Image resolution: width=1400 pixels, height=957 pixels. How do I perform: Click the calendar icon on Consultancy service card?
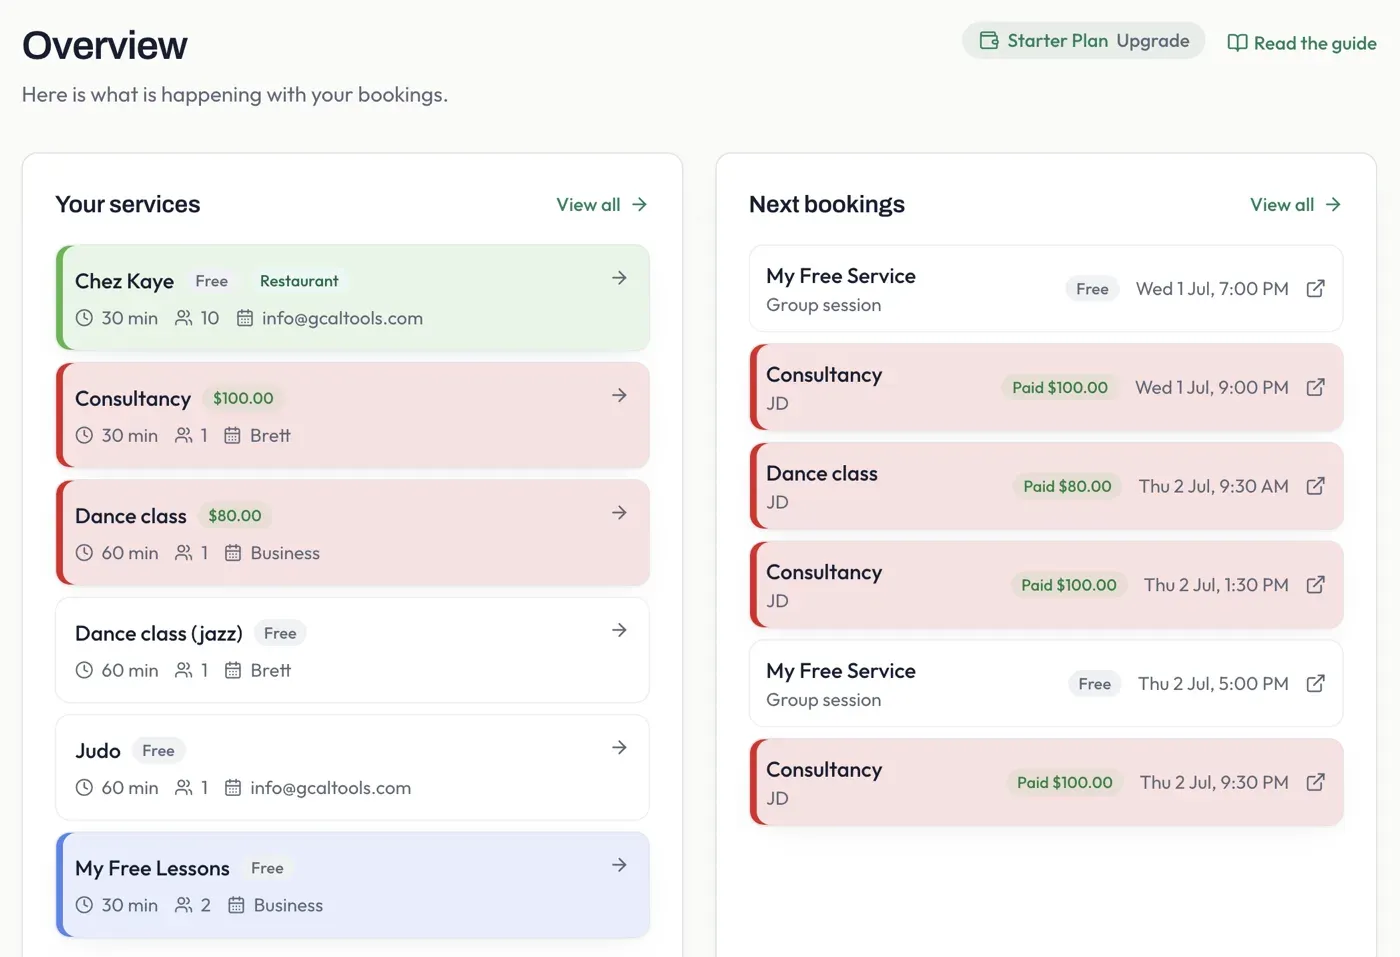tap(233, 435)
